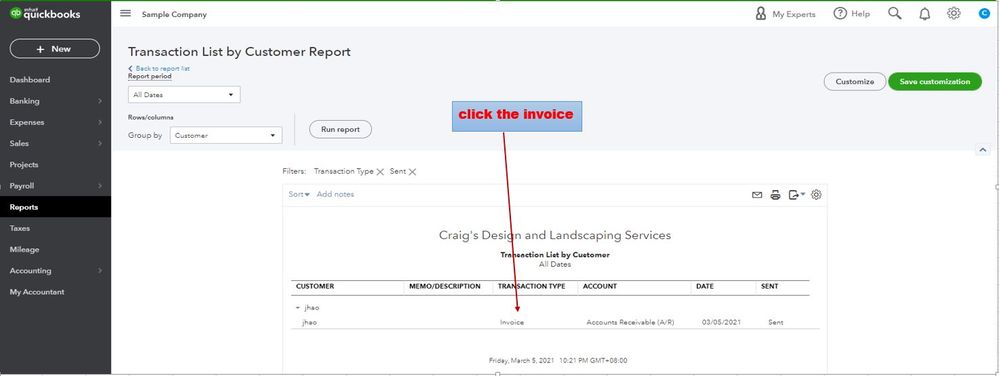The height and width of the screenshot is (376, 999).
Task: Click the Customize button
Action: tap(854, 82)
